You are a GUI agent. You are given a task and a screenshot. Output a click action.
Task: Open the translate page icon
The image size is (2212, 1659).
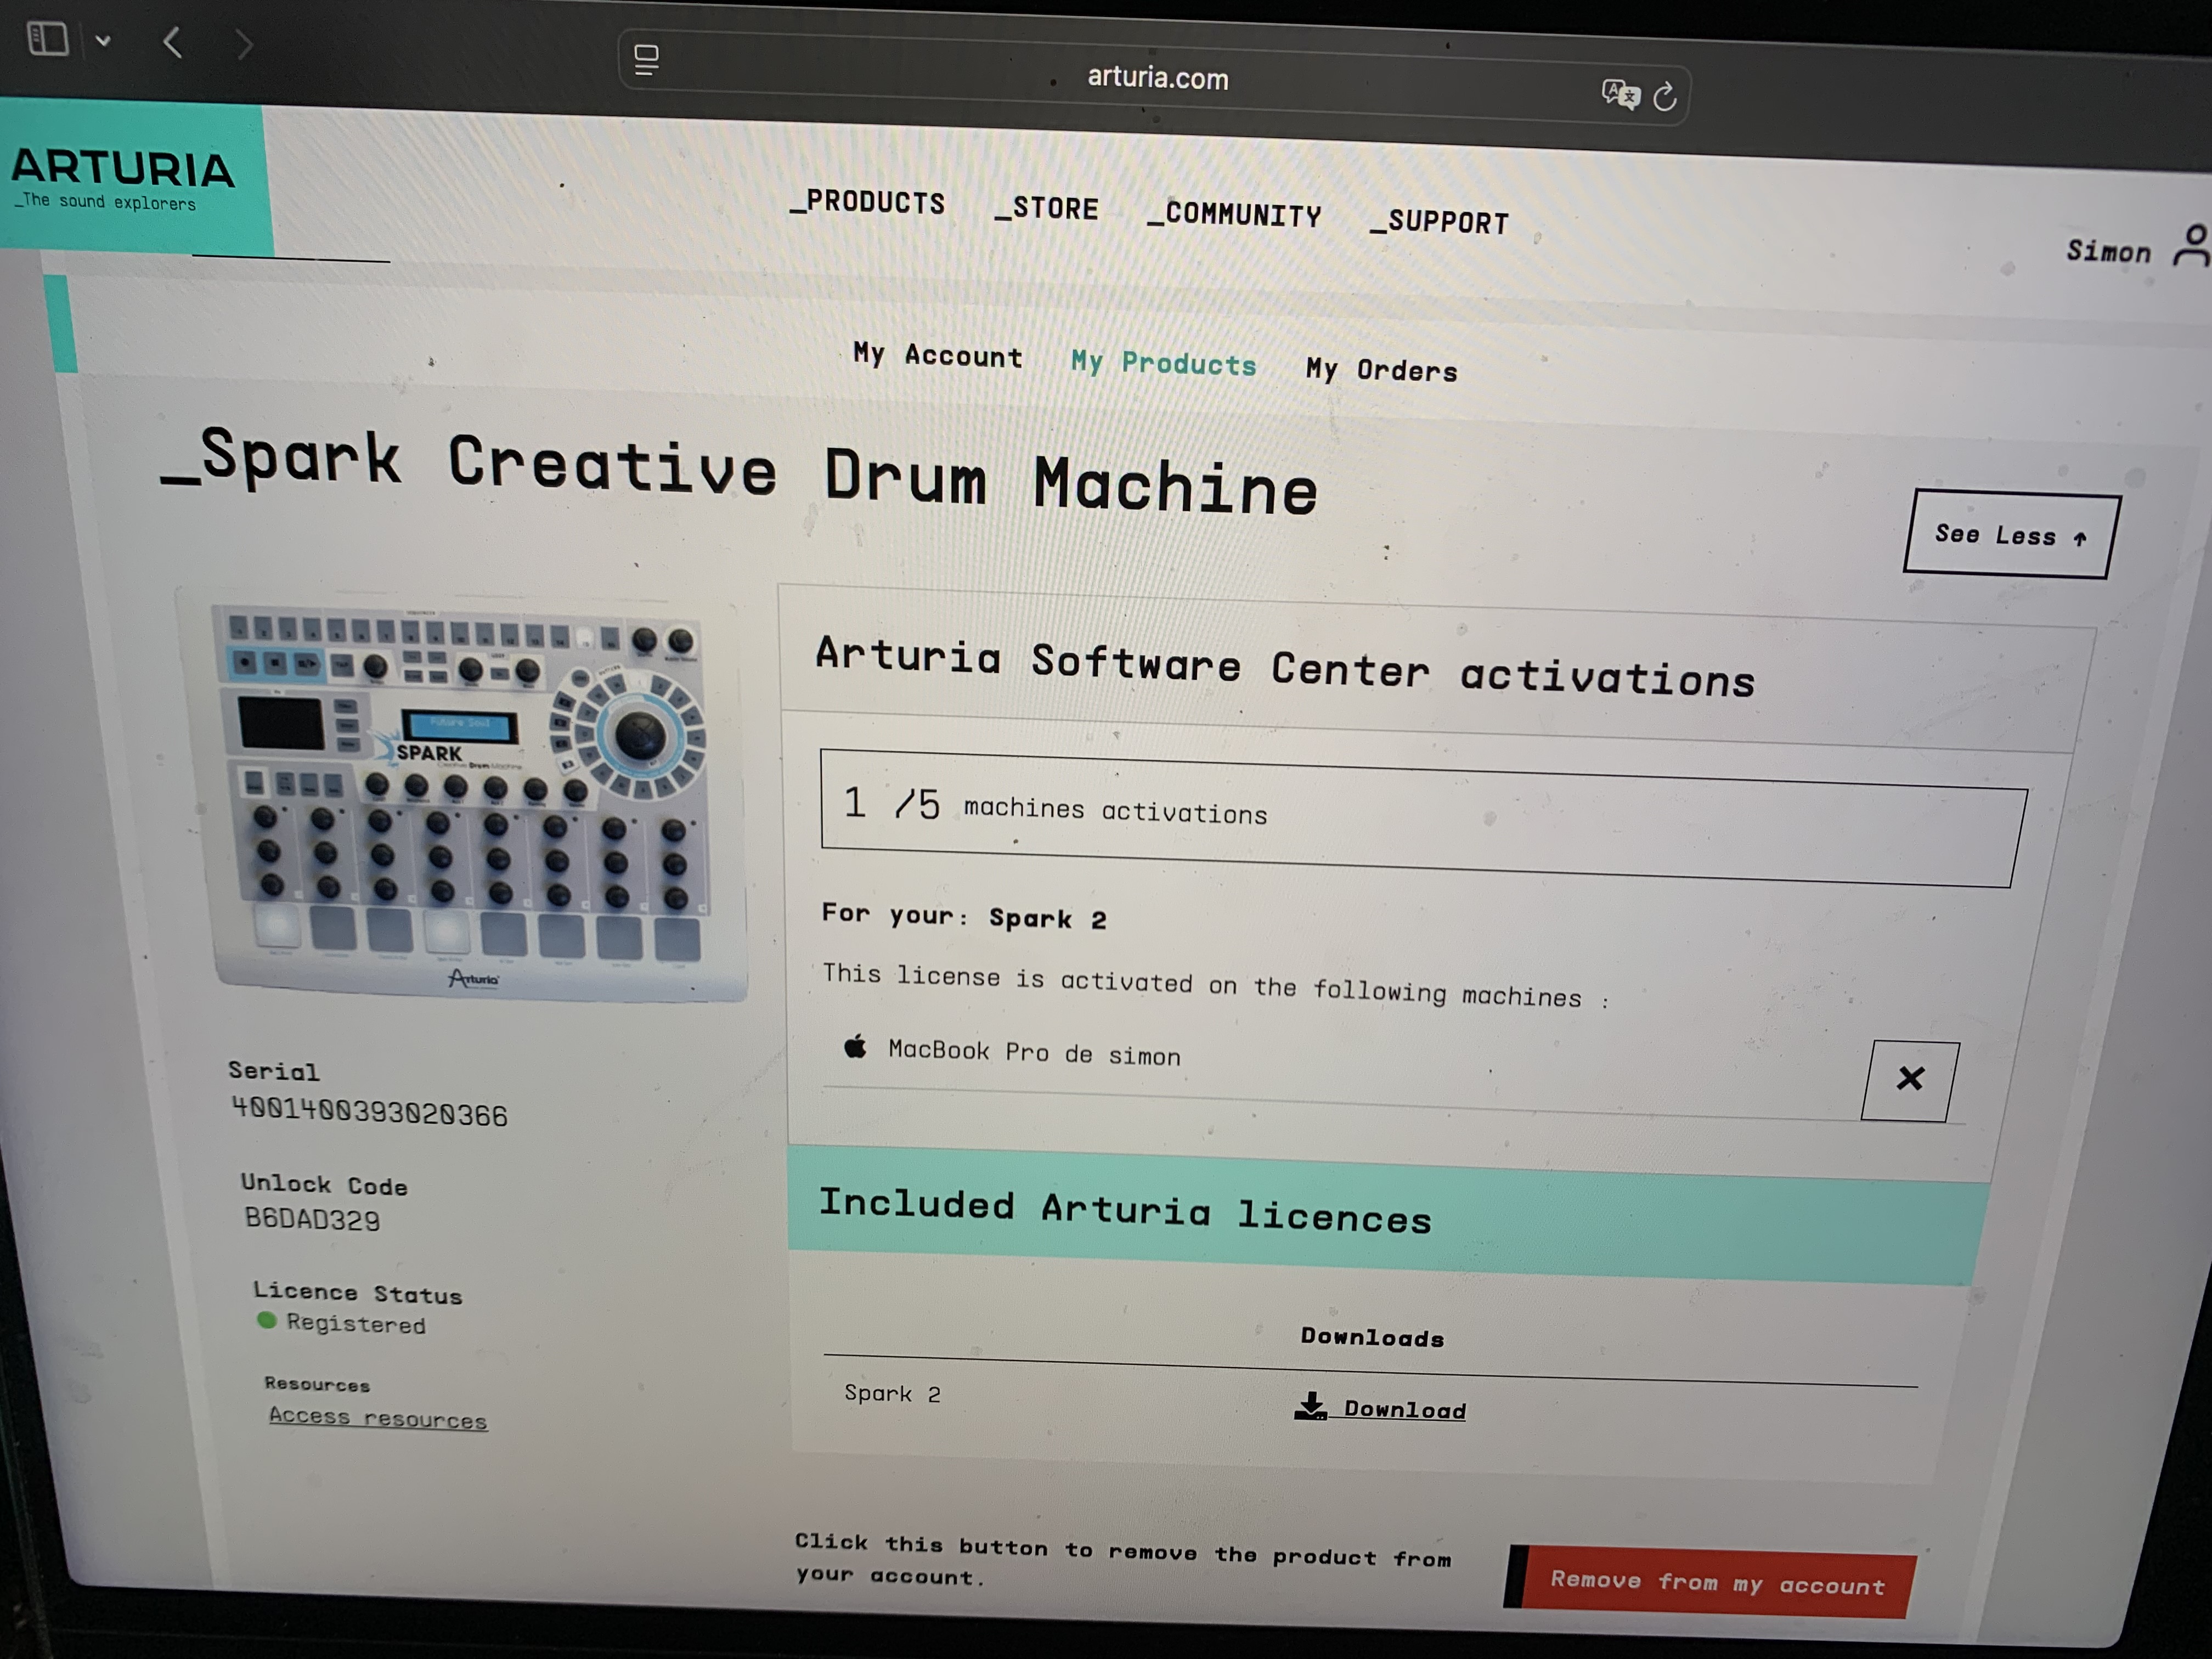[1620, 94]
